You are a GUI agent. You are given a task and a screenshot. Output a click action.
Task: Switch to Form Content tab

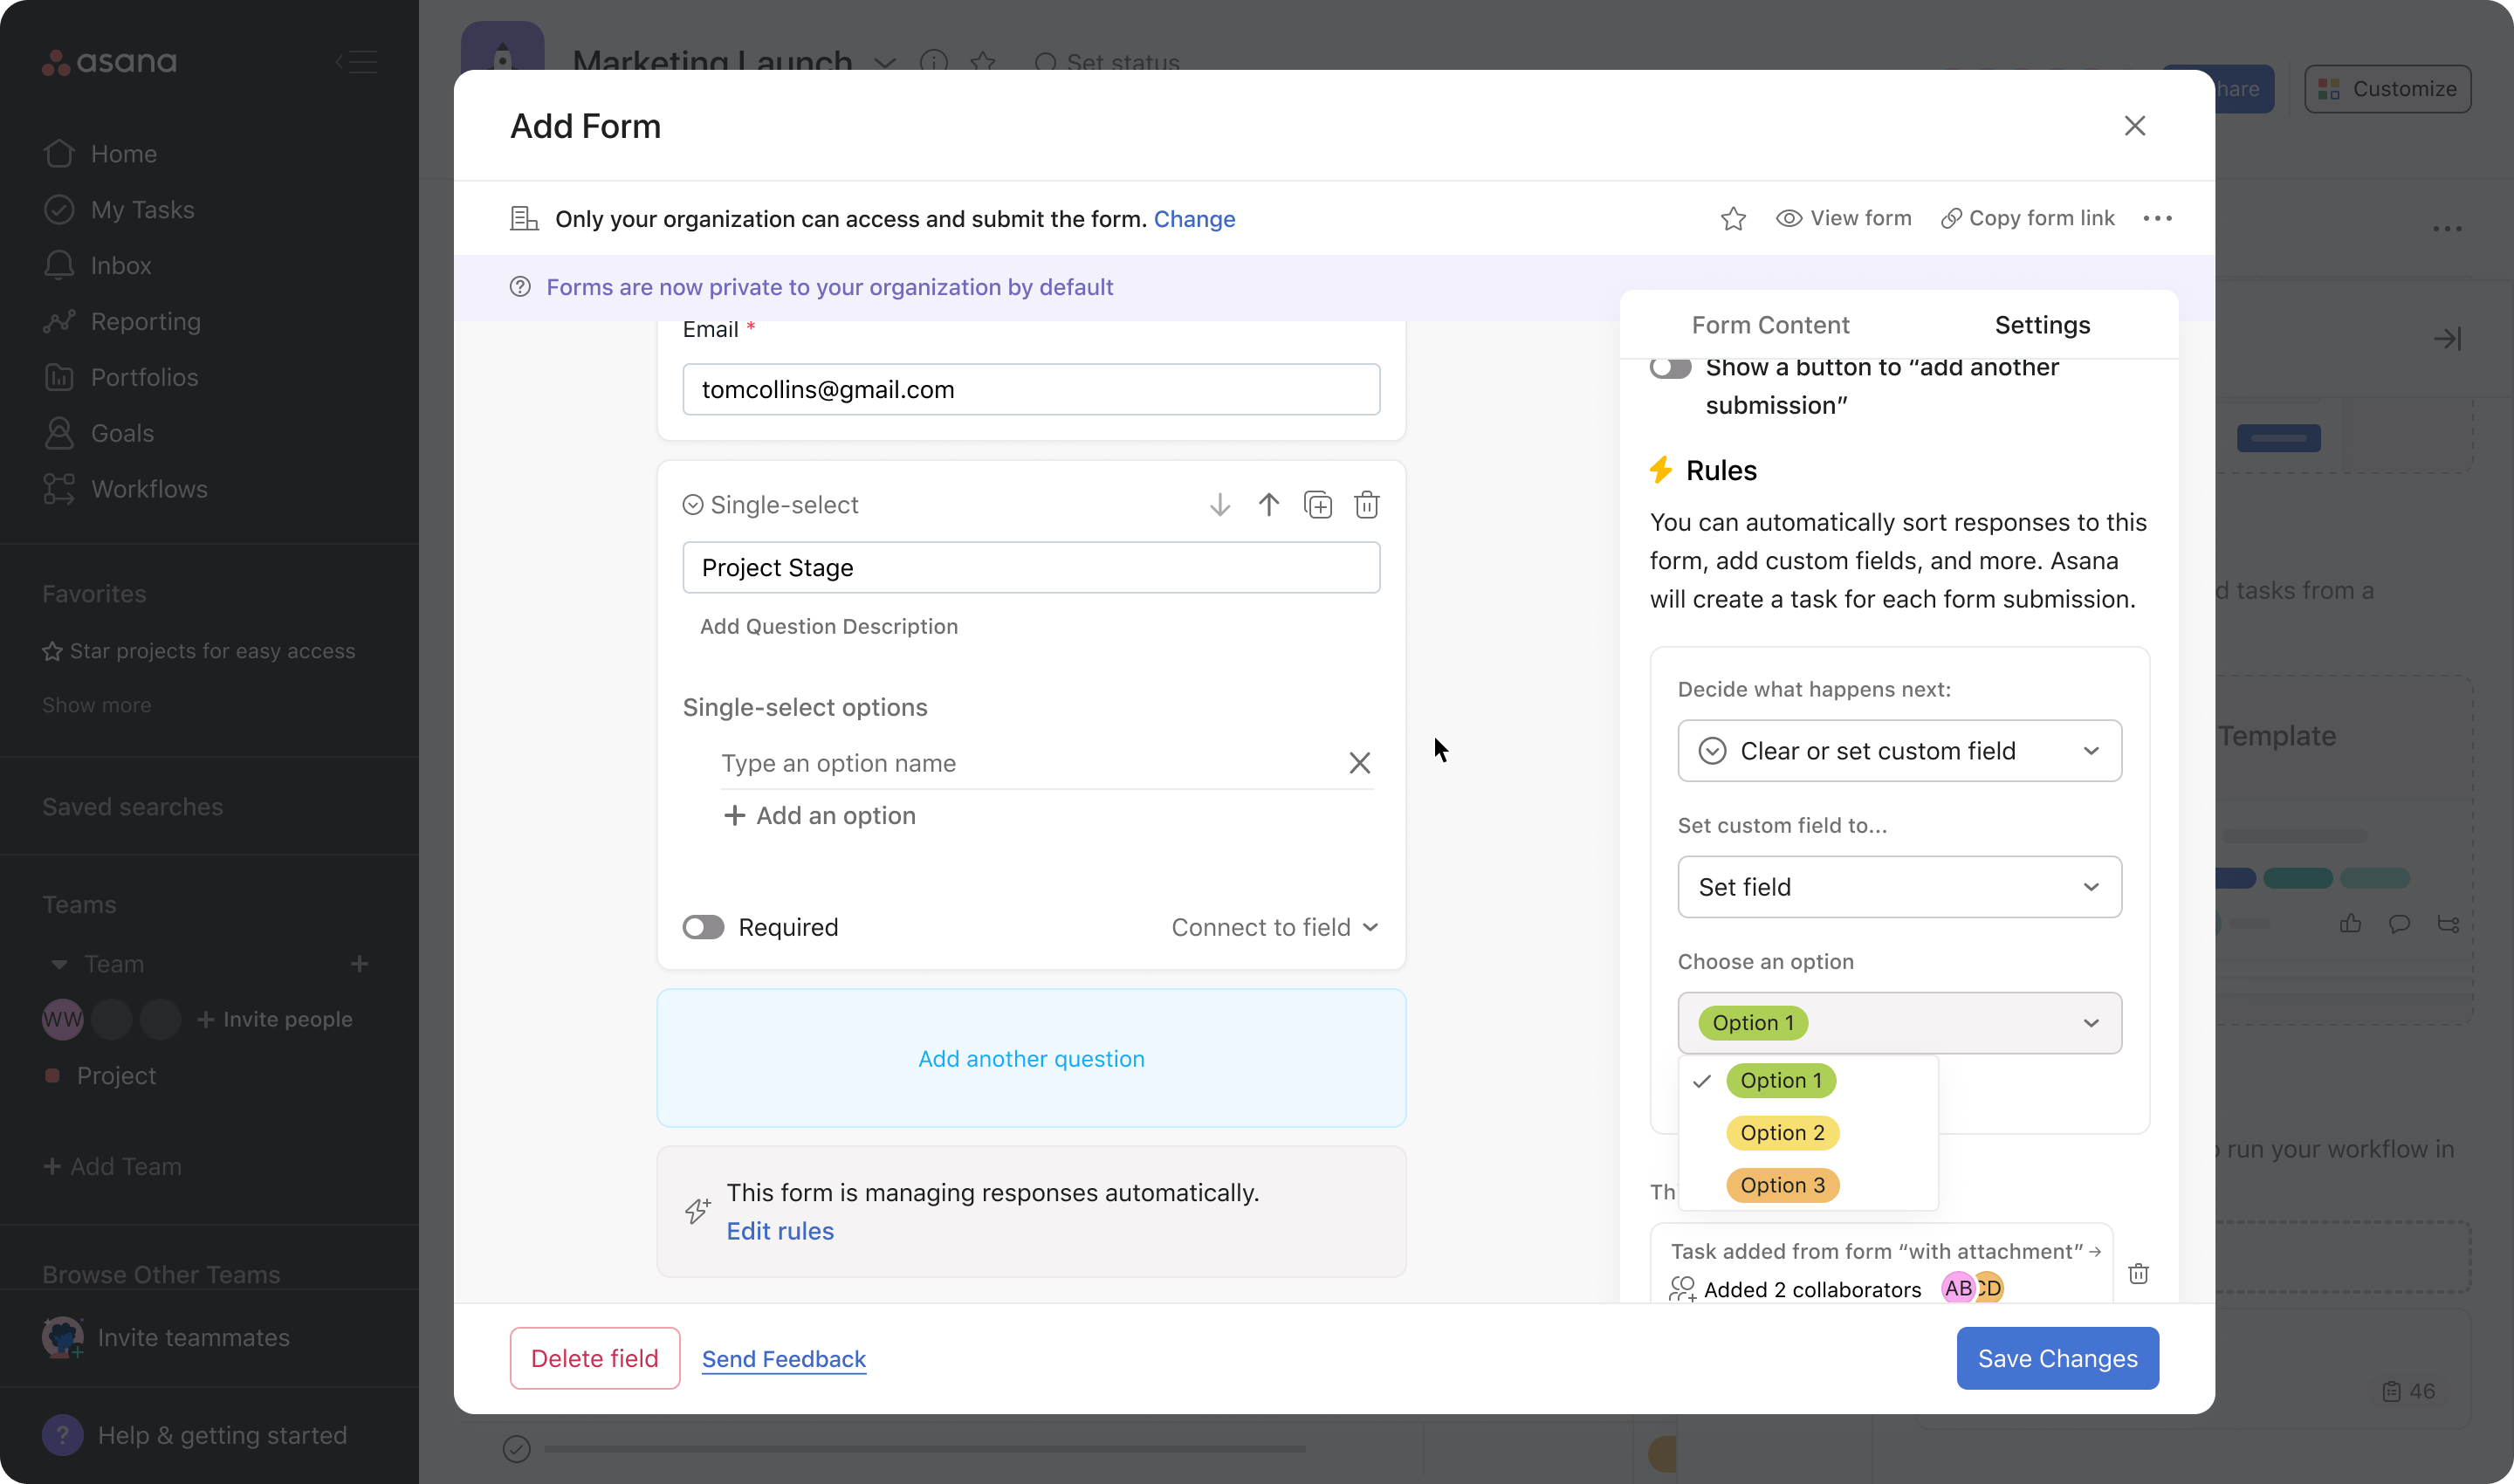coord(1770,325)
